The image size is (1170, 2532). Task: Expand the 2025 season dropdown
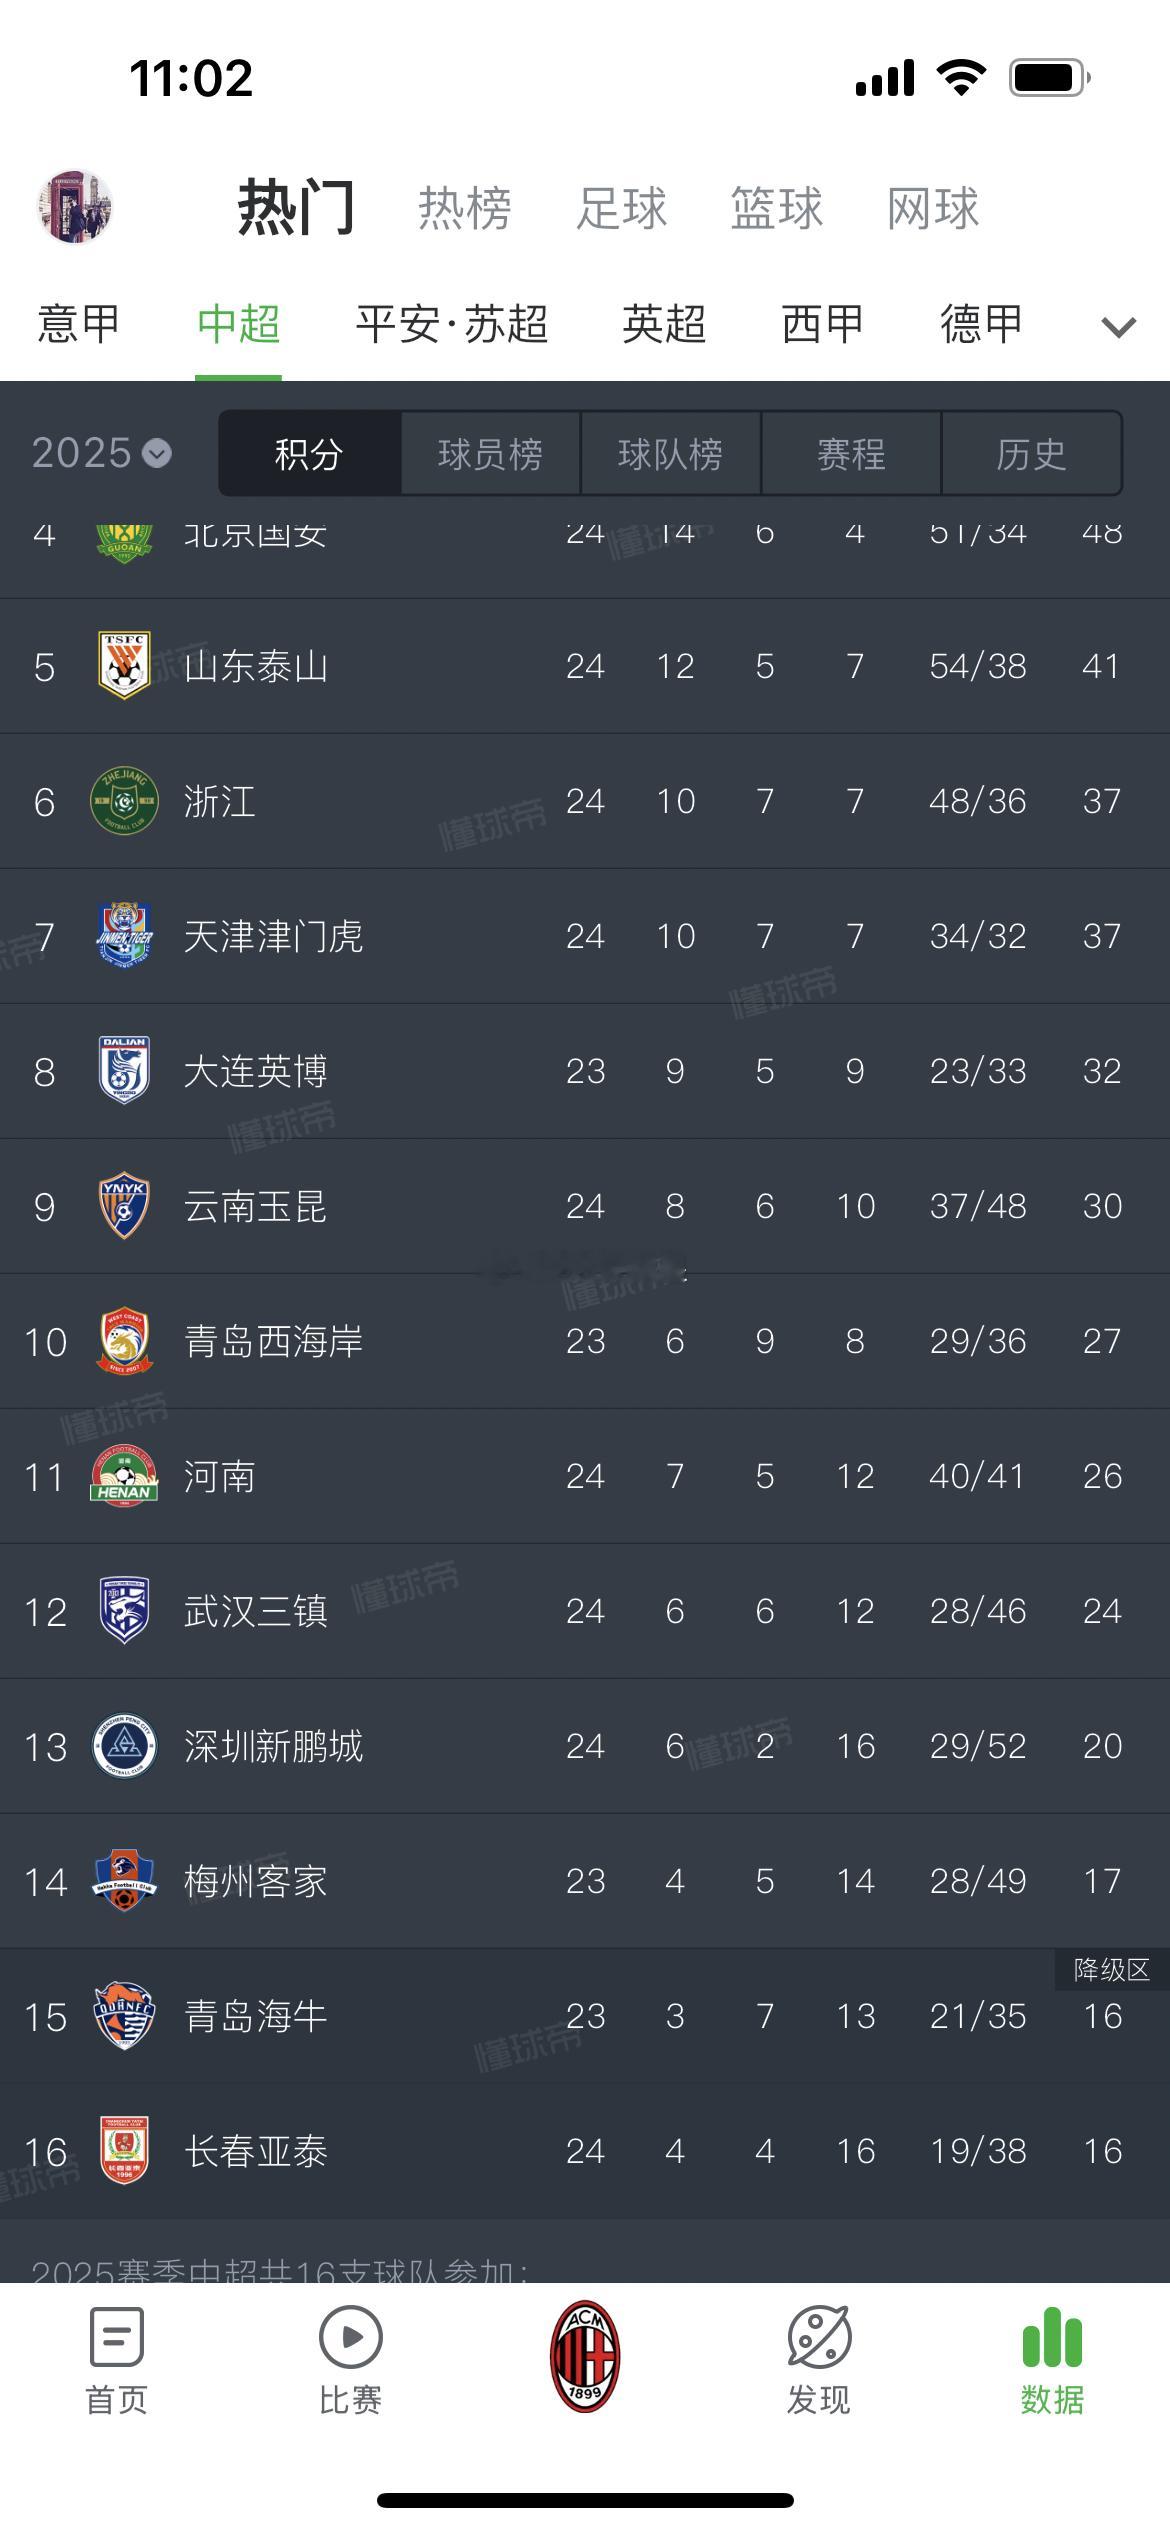[x=101, y=453]
